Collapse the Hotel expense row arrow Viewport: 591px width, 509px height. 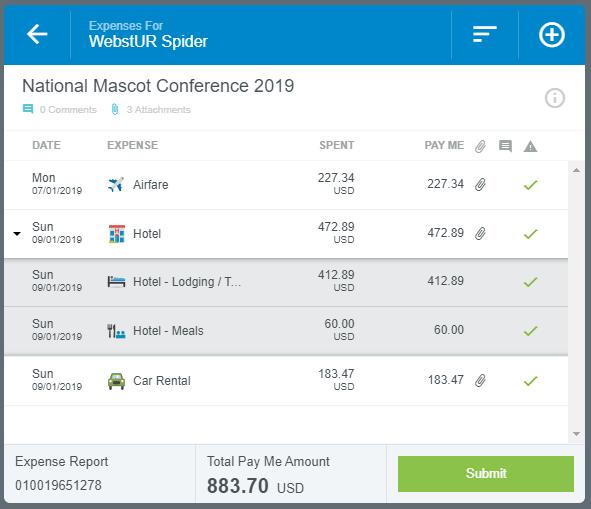pyautogui.click(x=17, y=234)
